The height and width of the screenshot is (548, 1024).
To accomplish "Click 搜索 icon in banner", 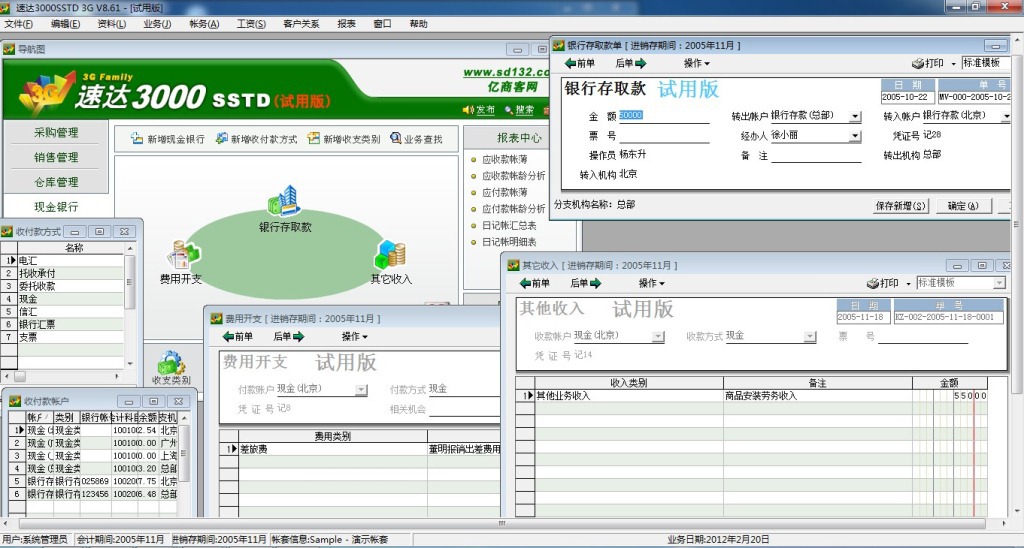I will click(508, 110).
